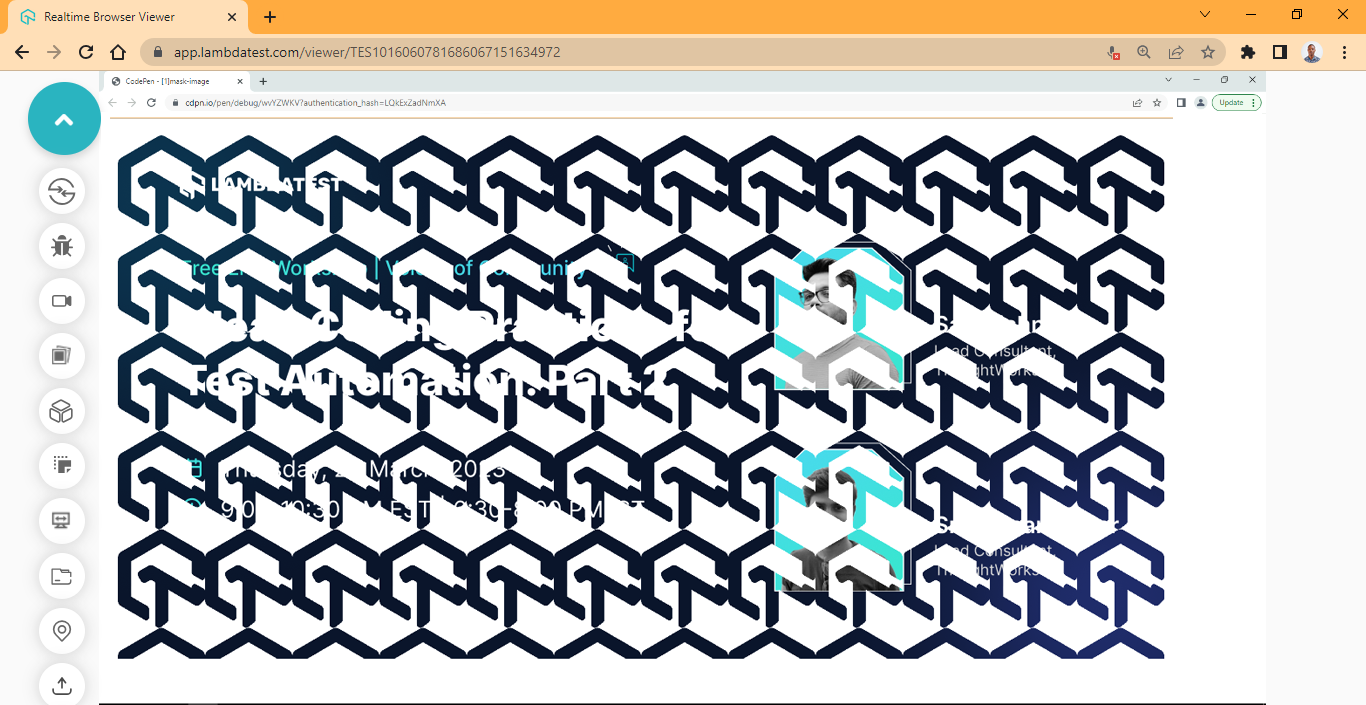Open the files and media folder icon
Viewport: 1366px width, 705px height.
(62, 575)
